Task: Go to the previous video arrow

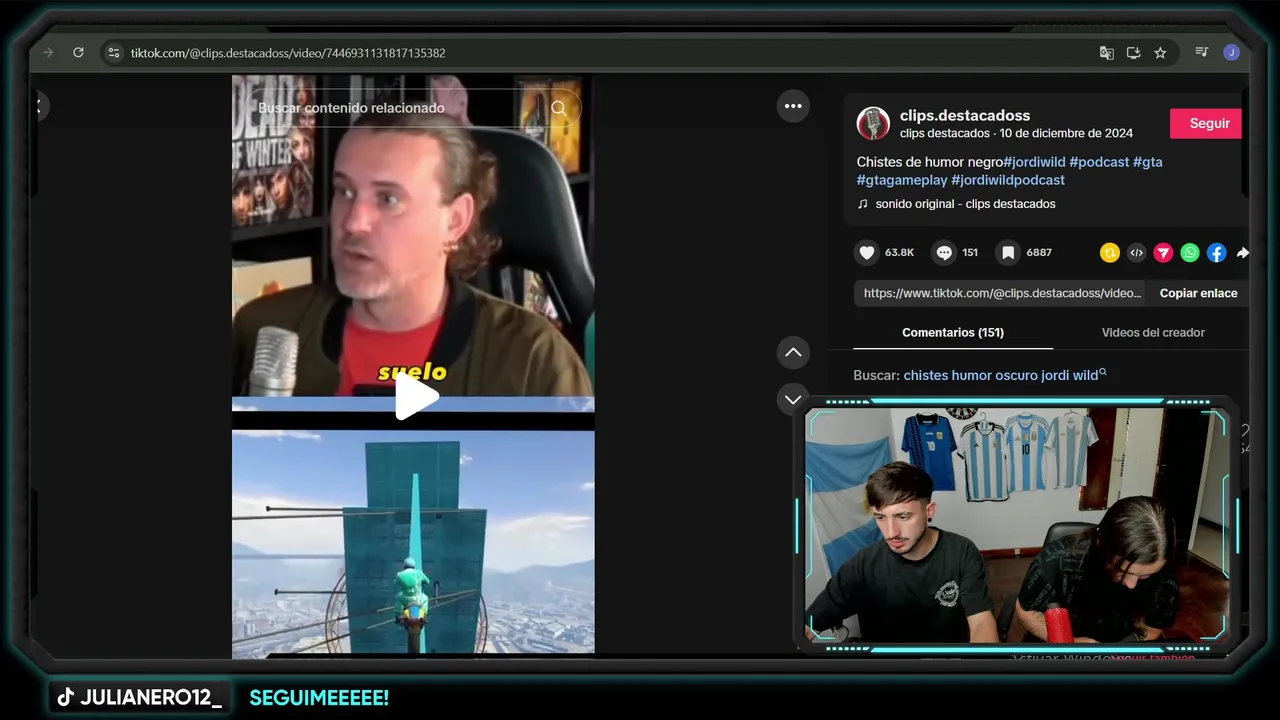Action: (x=793, y=352)
